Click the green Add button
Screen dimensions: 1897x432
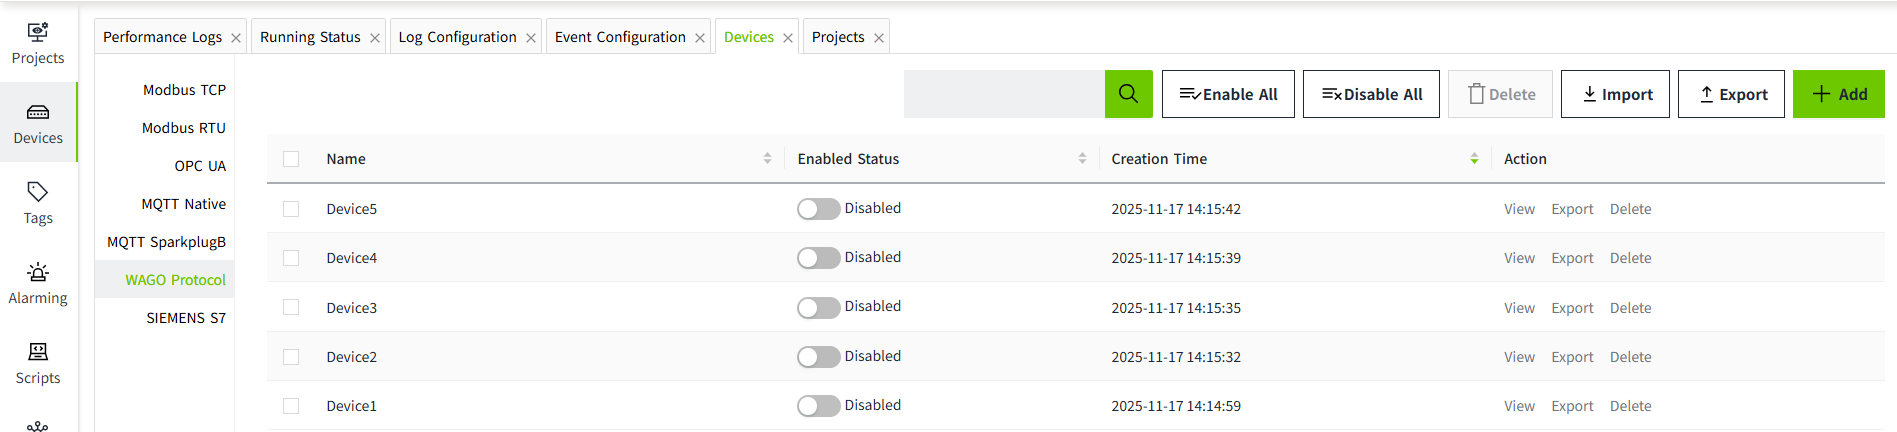(1838, 94)
